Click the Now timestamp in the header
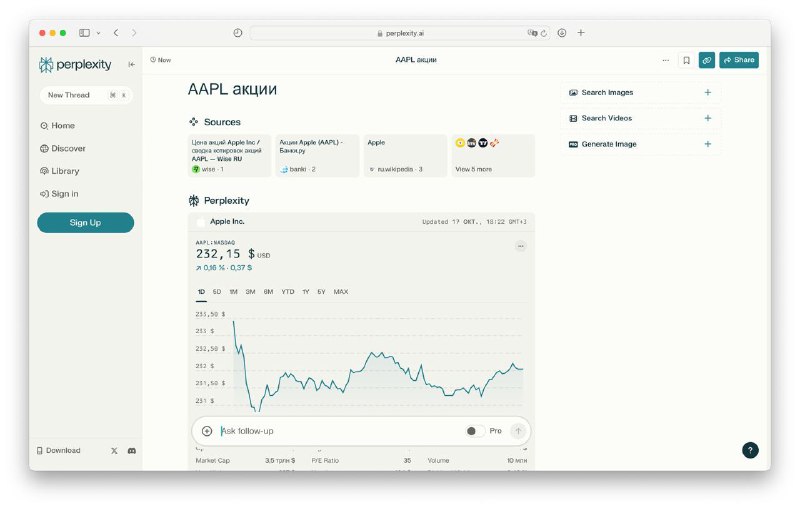The width and height of the screenshot is (800, 509). pyautogui.click(x=161, y=60)
